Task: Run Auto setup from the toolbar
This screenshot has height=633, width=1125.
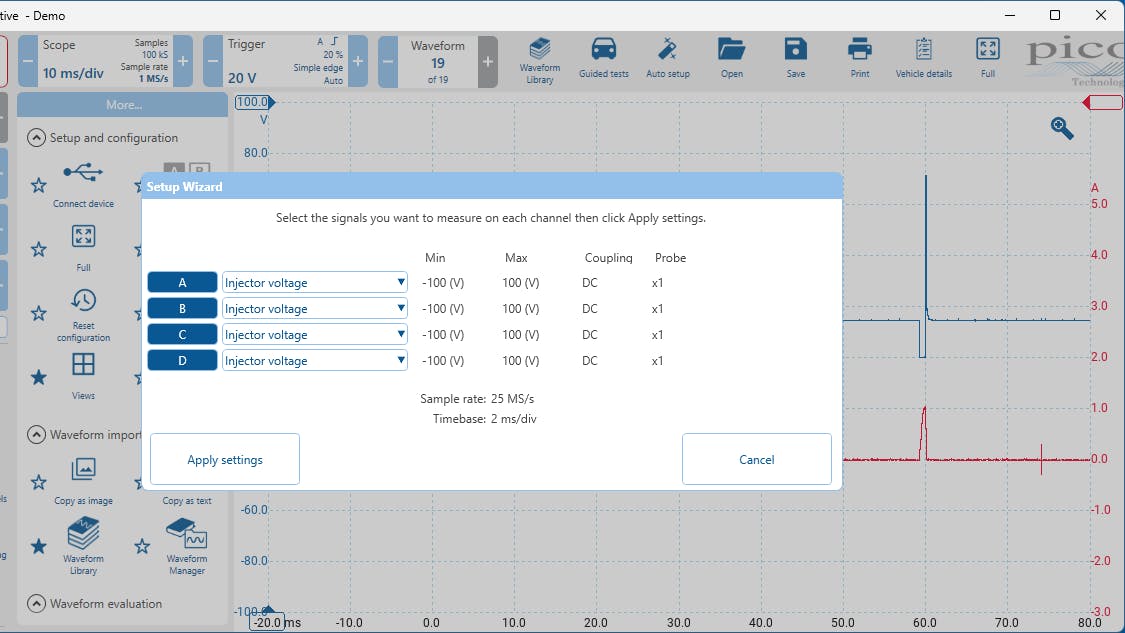Action: pyautogui.click(x=667, y=59)
